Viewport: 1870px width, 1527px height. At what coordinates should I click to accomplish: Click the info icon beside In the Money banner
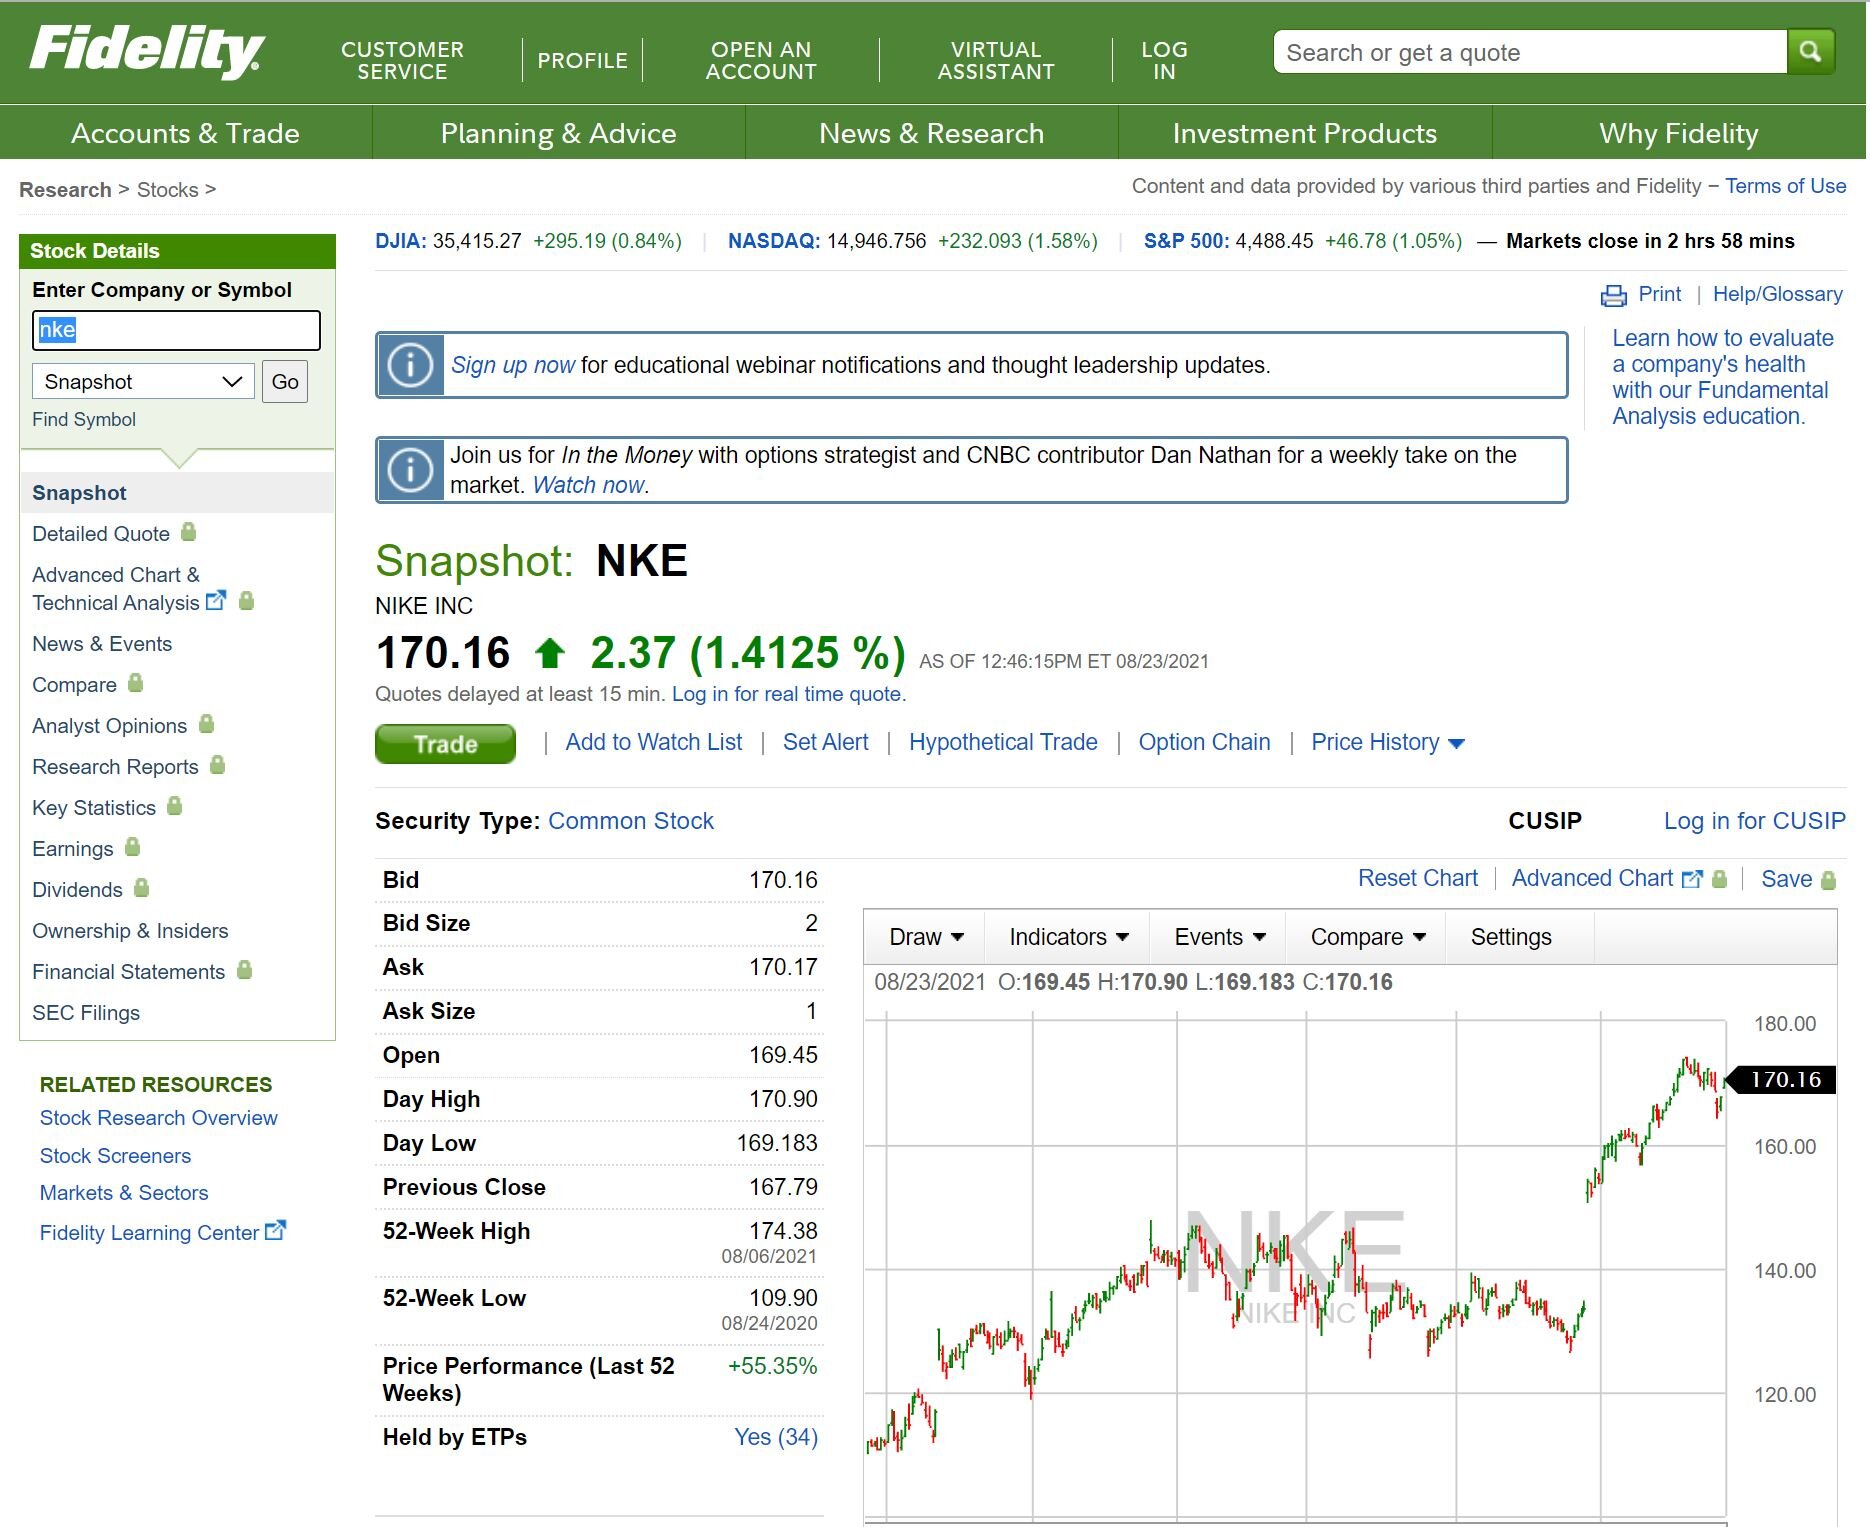coord(410,469)
